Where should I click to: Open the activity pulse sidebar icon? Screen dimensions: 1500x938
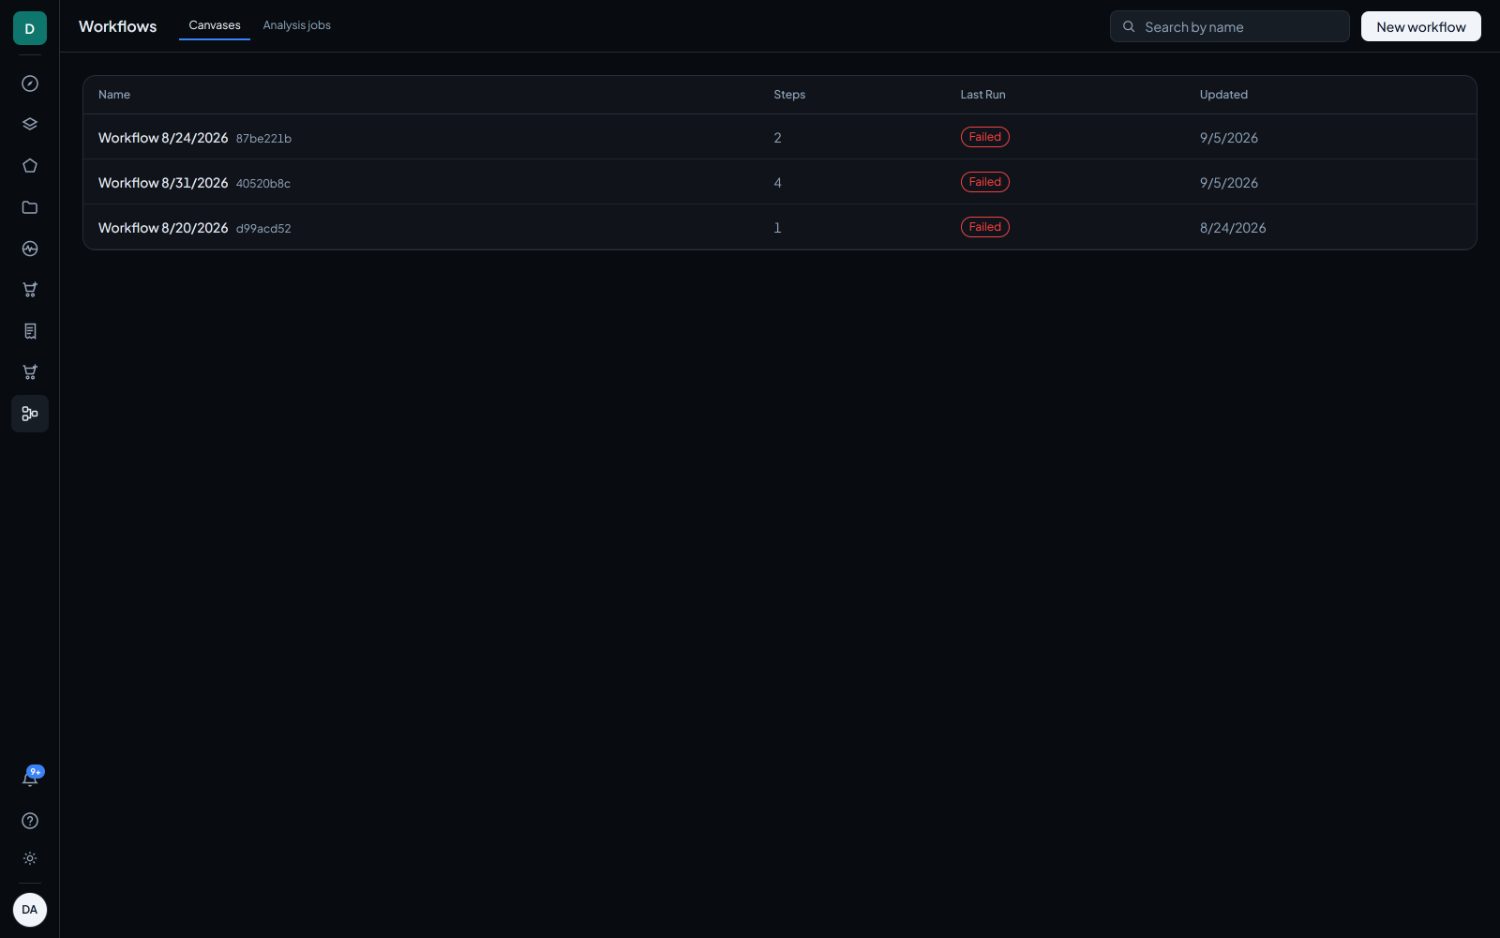(x=30, y=249)
